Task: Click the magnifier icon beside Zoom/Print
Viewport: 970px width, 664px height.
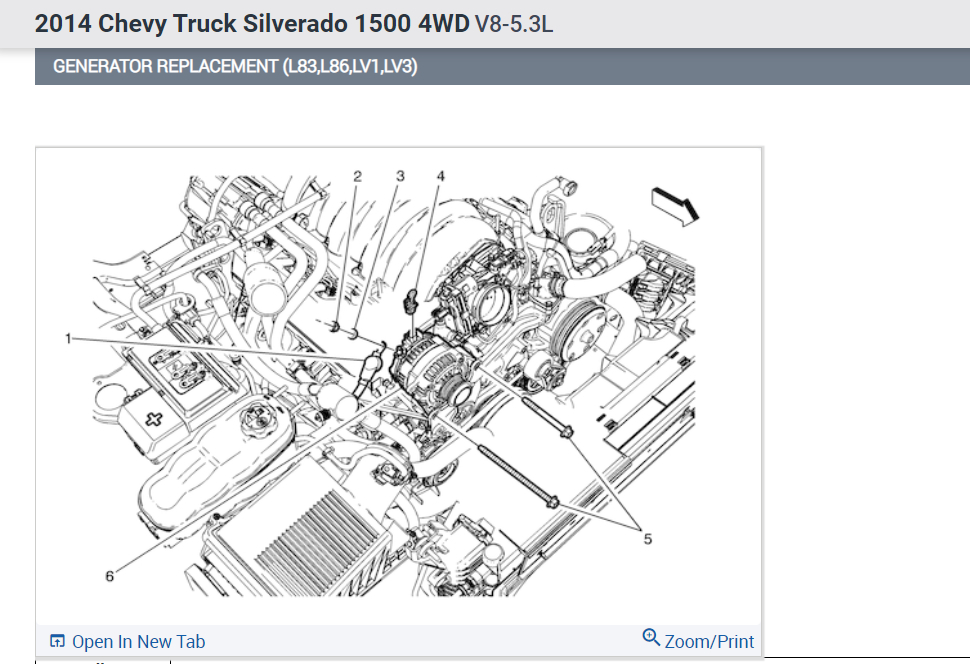Action: (651, 637)
